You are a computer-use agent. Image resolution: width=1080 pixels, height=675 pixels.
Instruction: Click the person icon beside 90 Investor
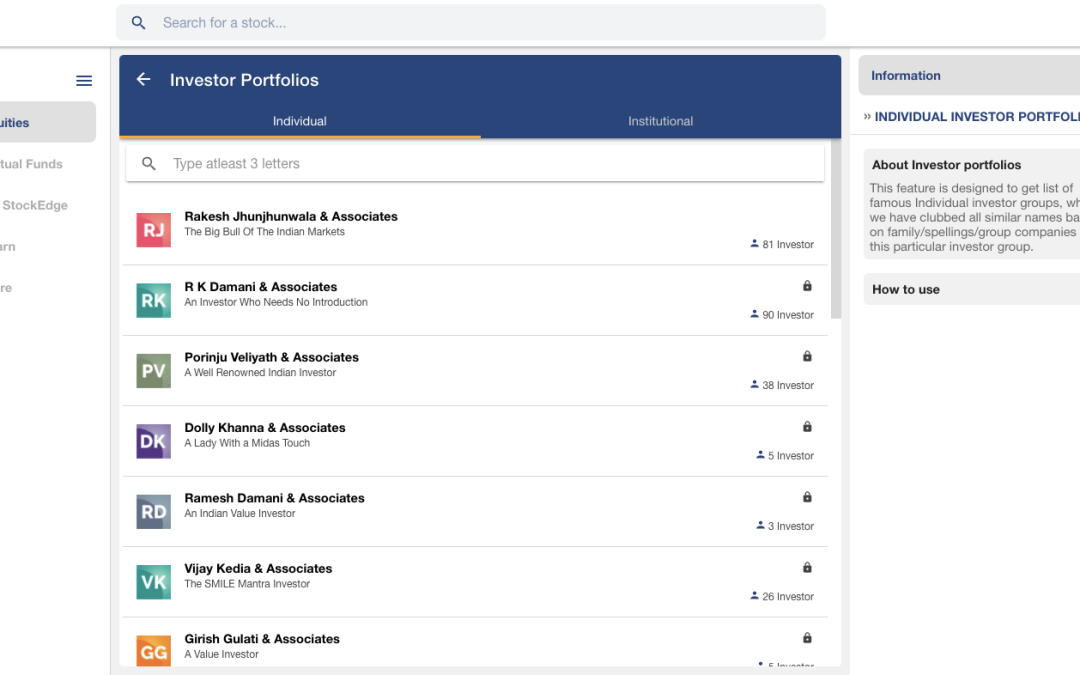pyautogui.click(x=754, y=314)
